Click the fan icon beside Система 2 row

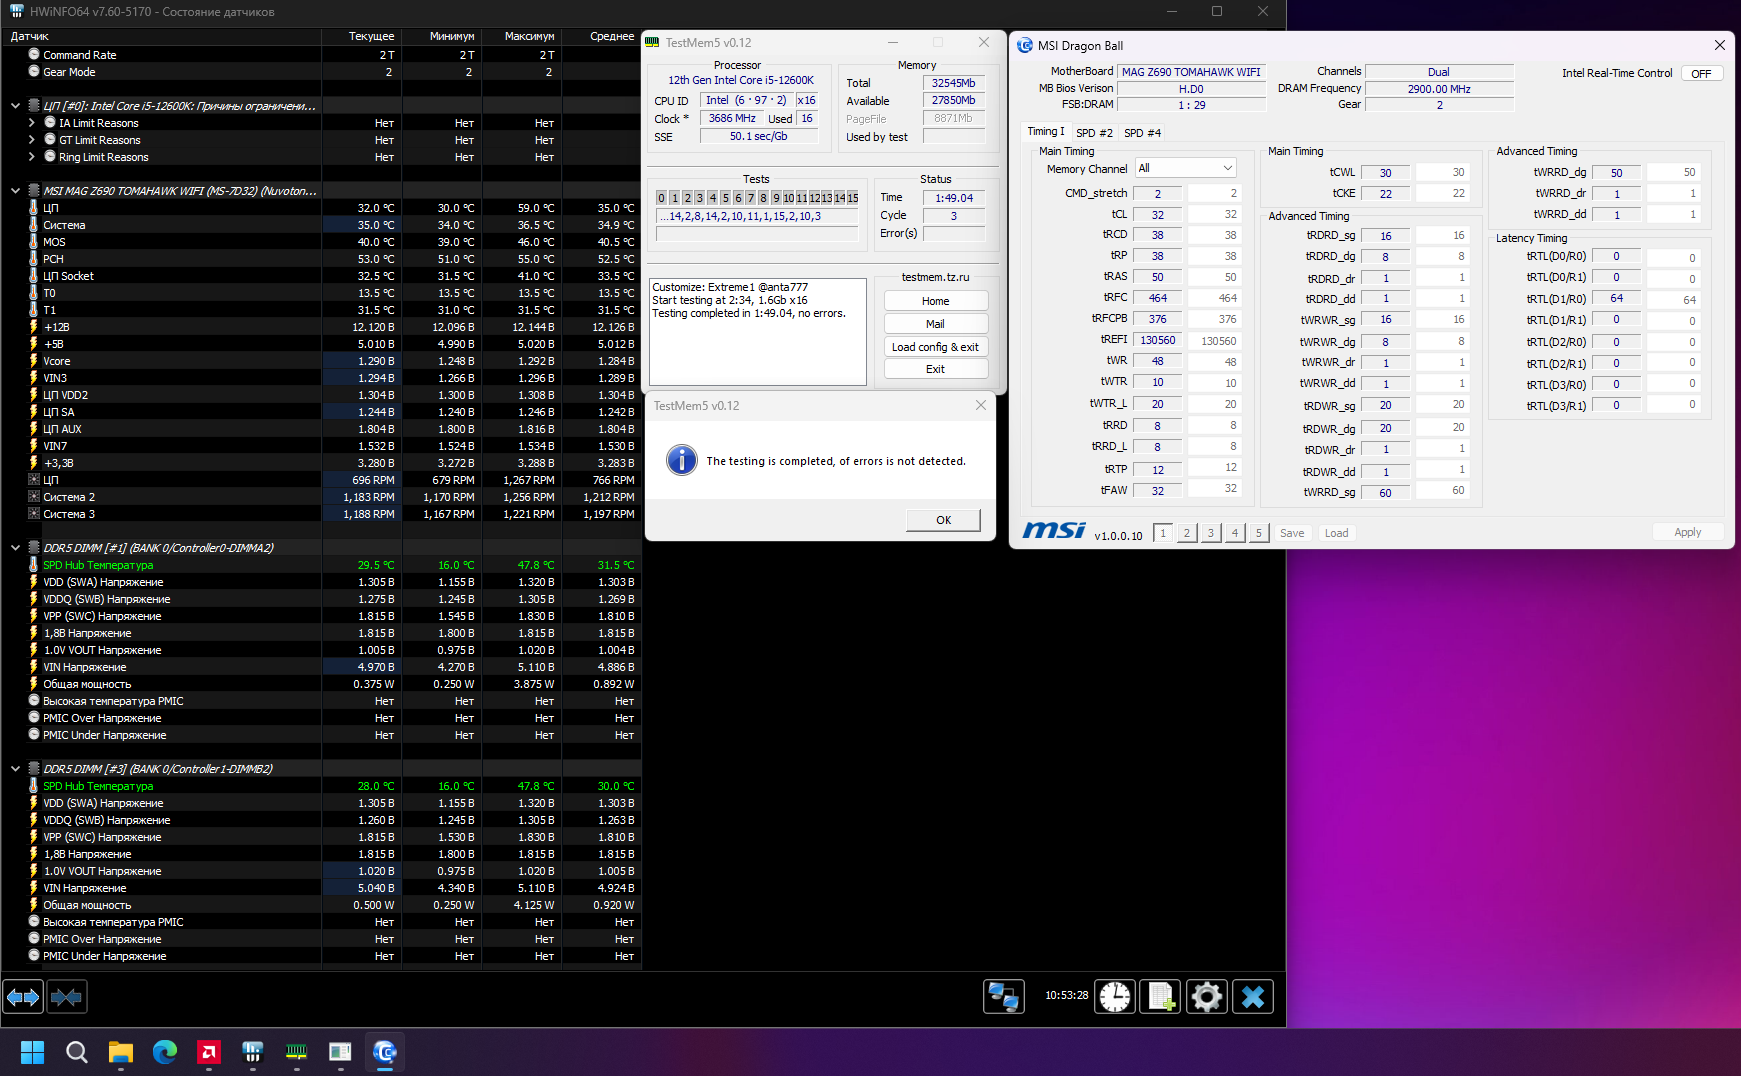click(34, 497)
